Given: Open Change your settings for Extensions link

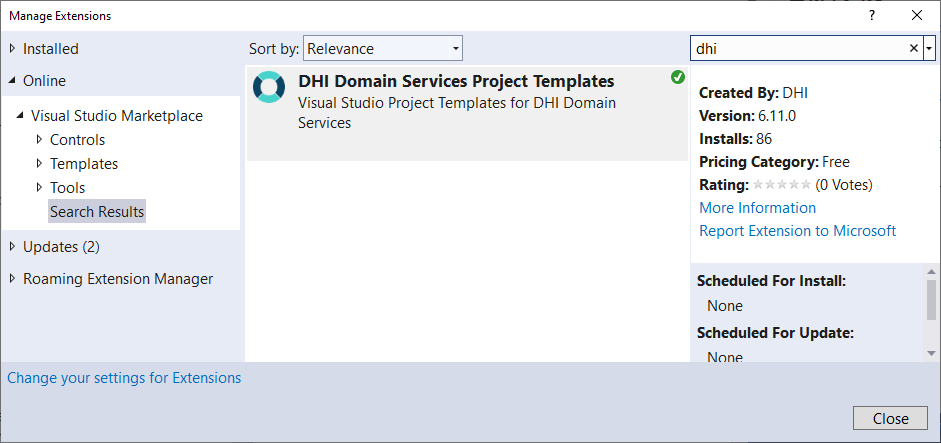Looking at the screenshot, I should [x=124, y=378].
